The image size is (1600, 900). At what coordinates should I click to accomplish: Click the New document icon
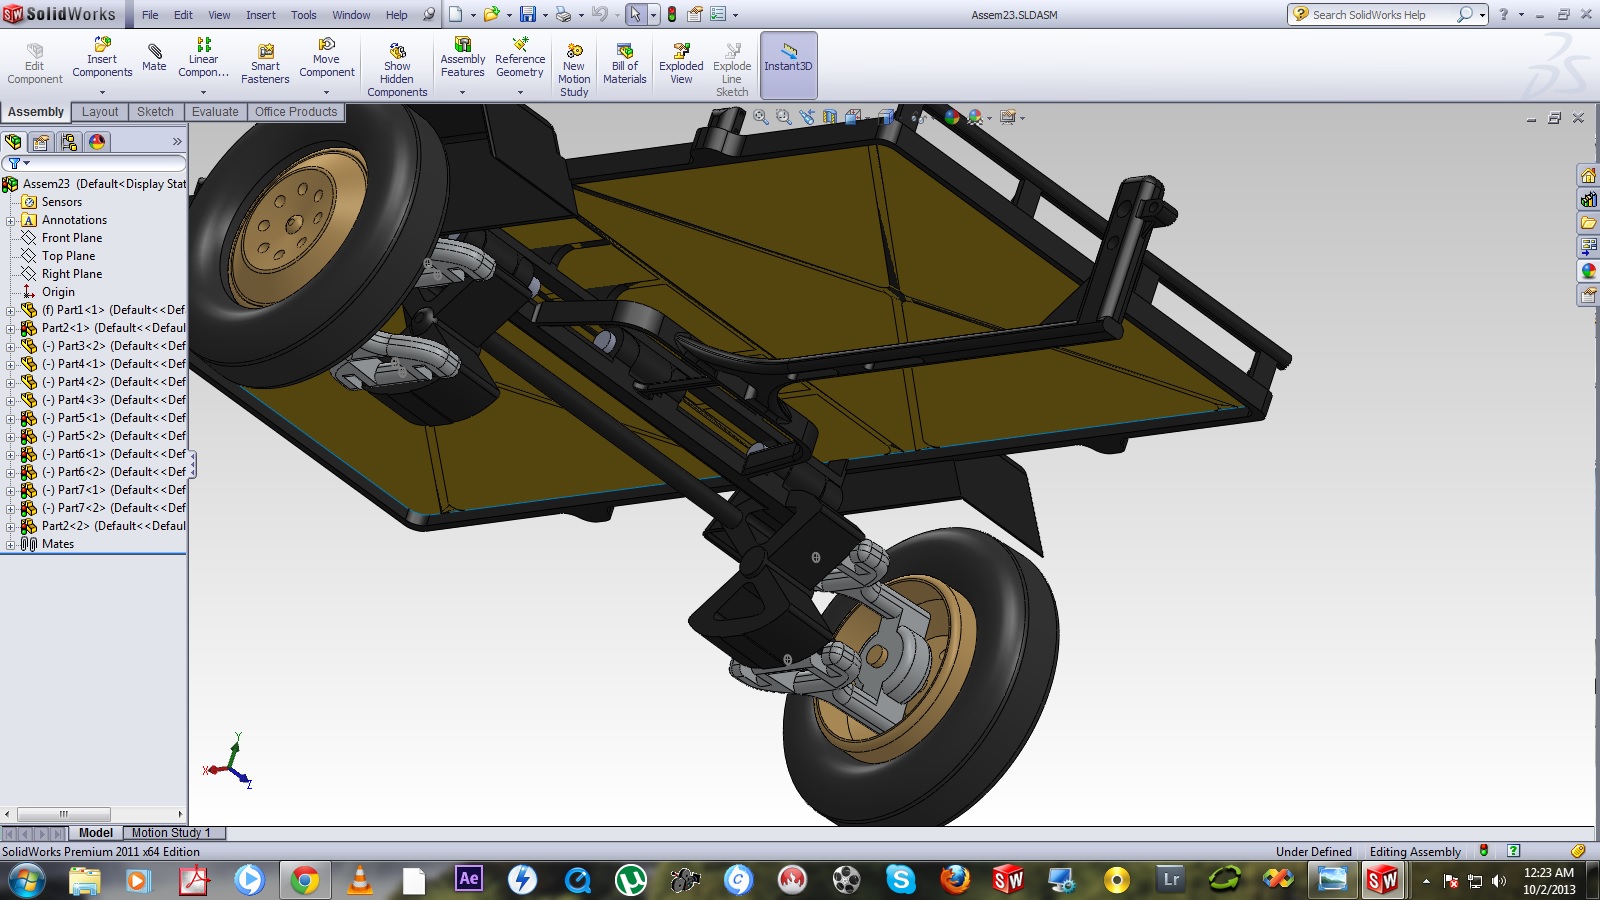(456, 14)
